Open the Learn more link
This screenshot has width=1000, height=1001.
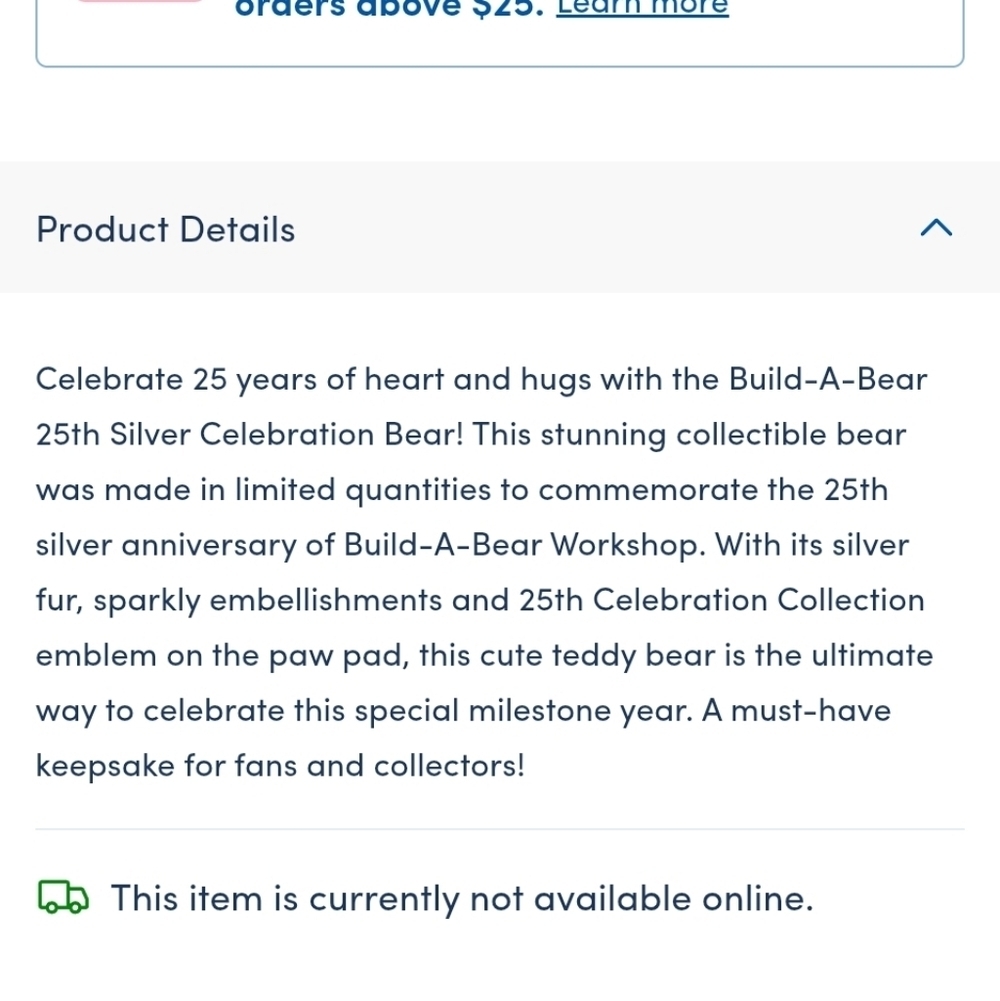[x=642, y=6]
